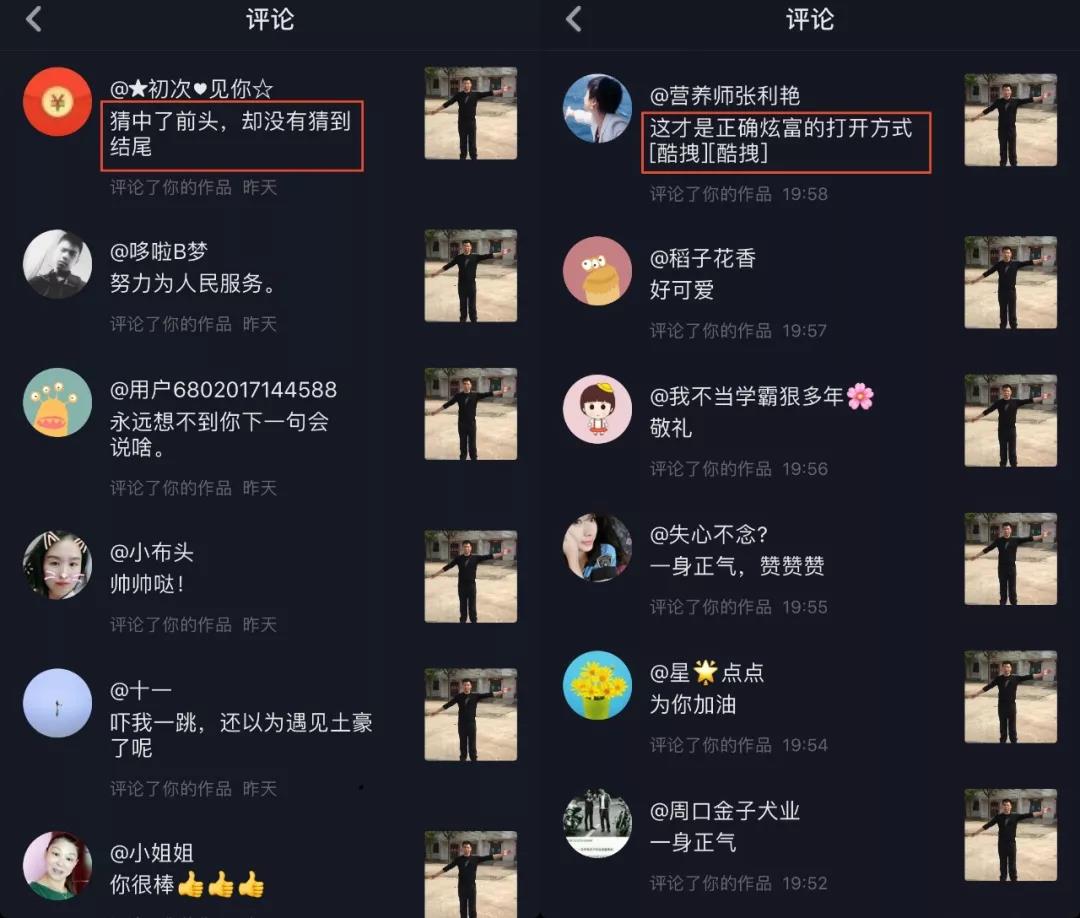Viewport: 1080px width, 918px height.
Task: Open comment 猜中了前头，却没有猜到结尾
Action: click(231, 134)
